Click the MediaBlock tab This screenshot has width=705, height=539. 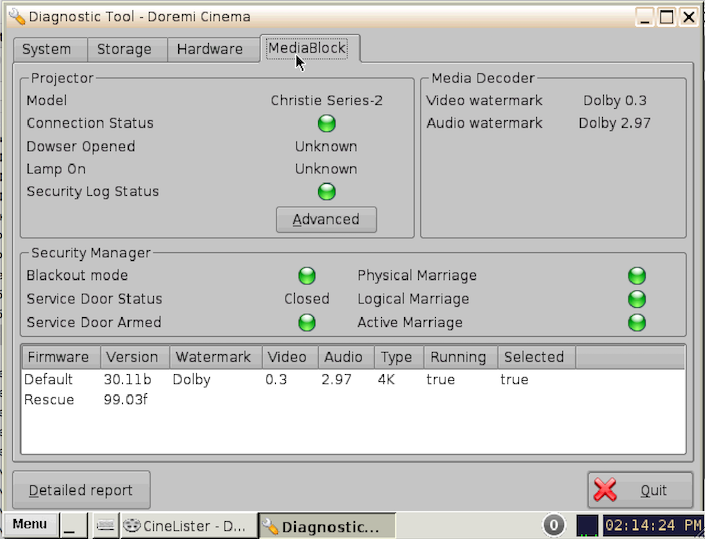coord(310,48)
